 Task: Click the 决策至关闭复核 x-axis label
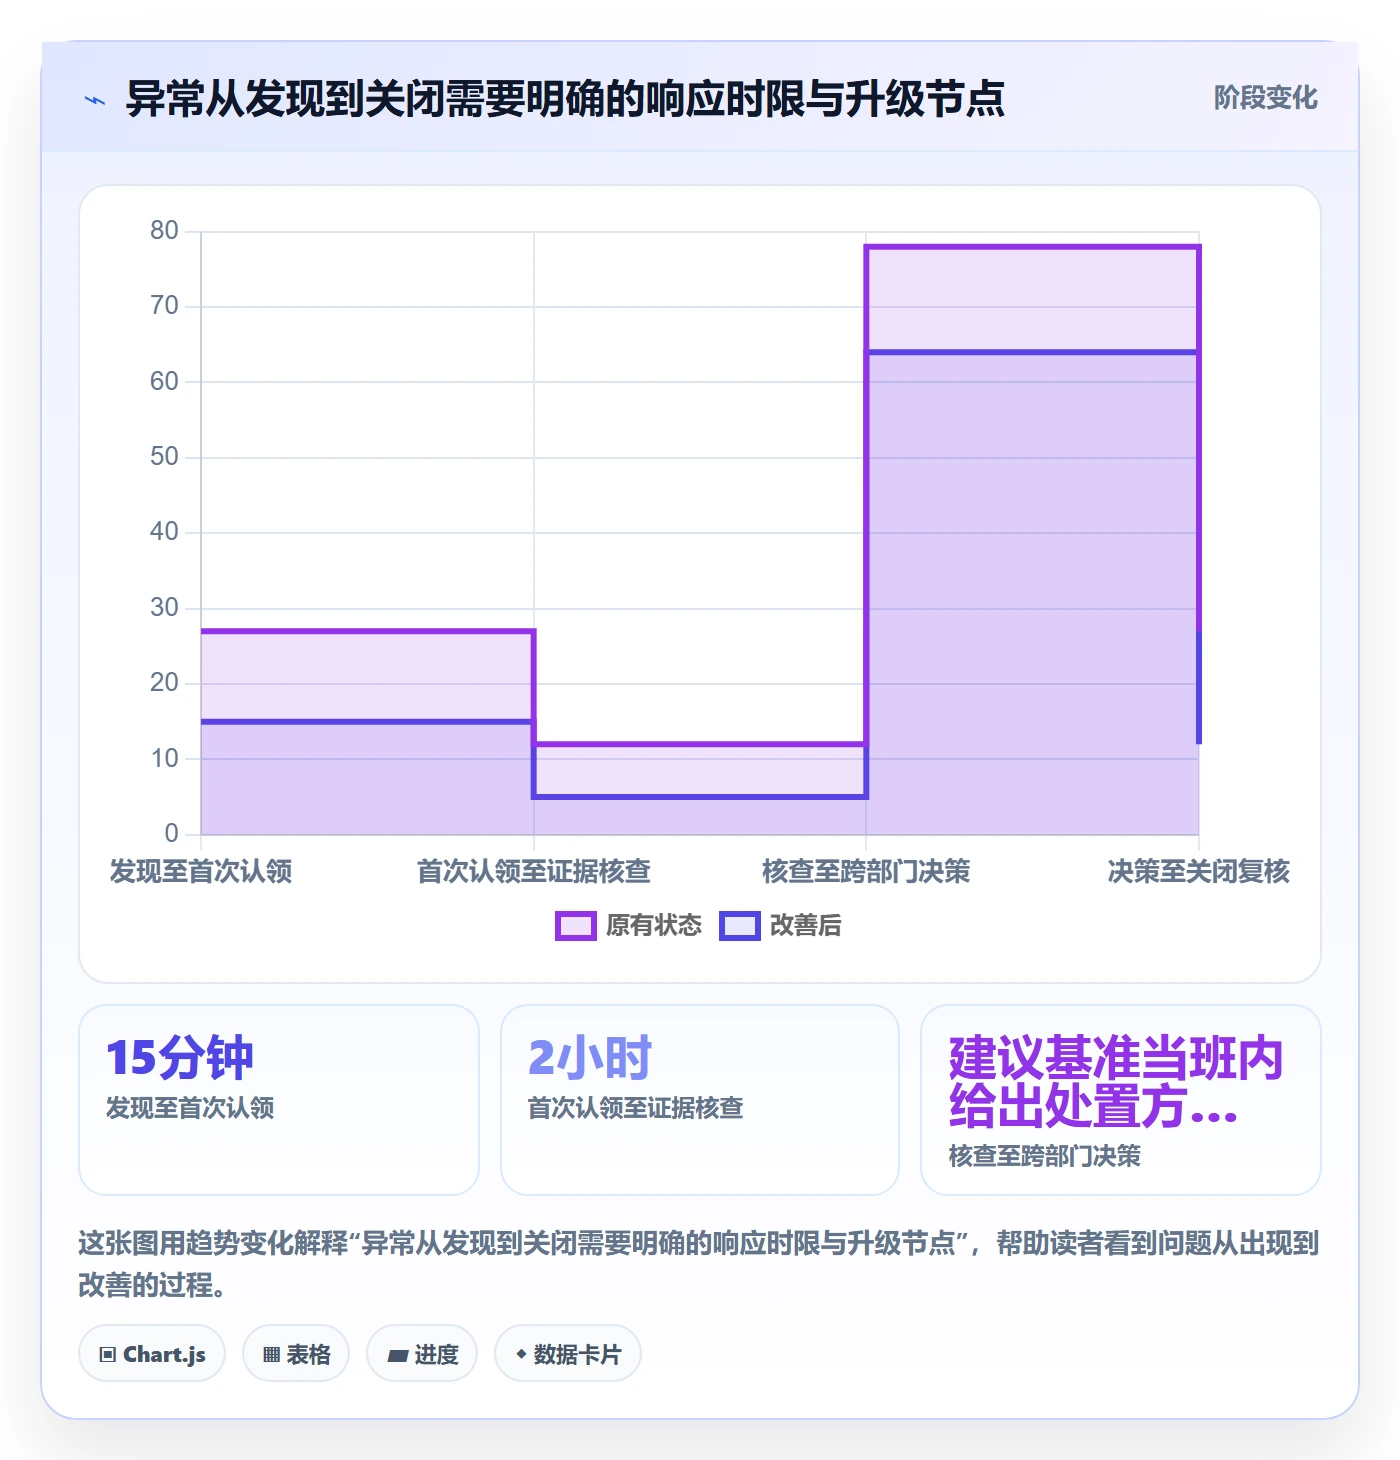pyautogui.click(x=1199, y=872)
